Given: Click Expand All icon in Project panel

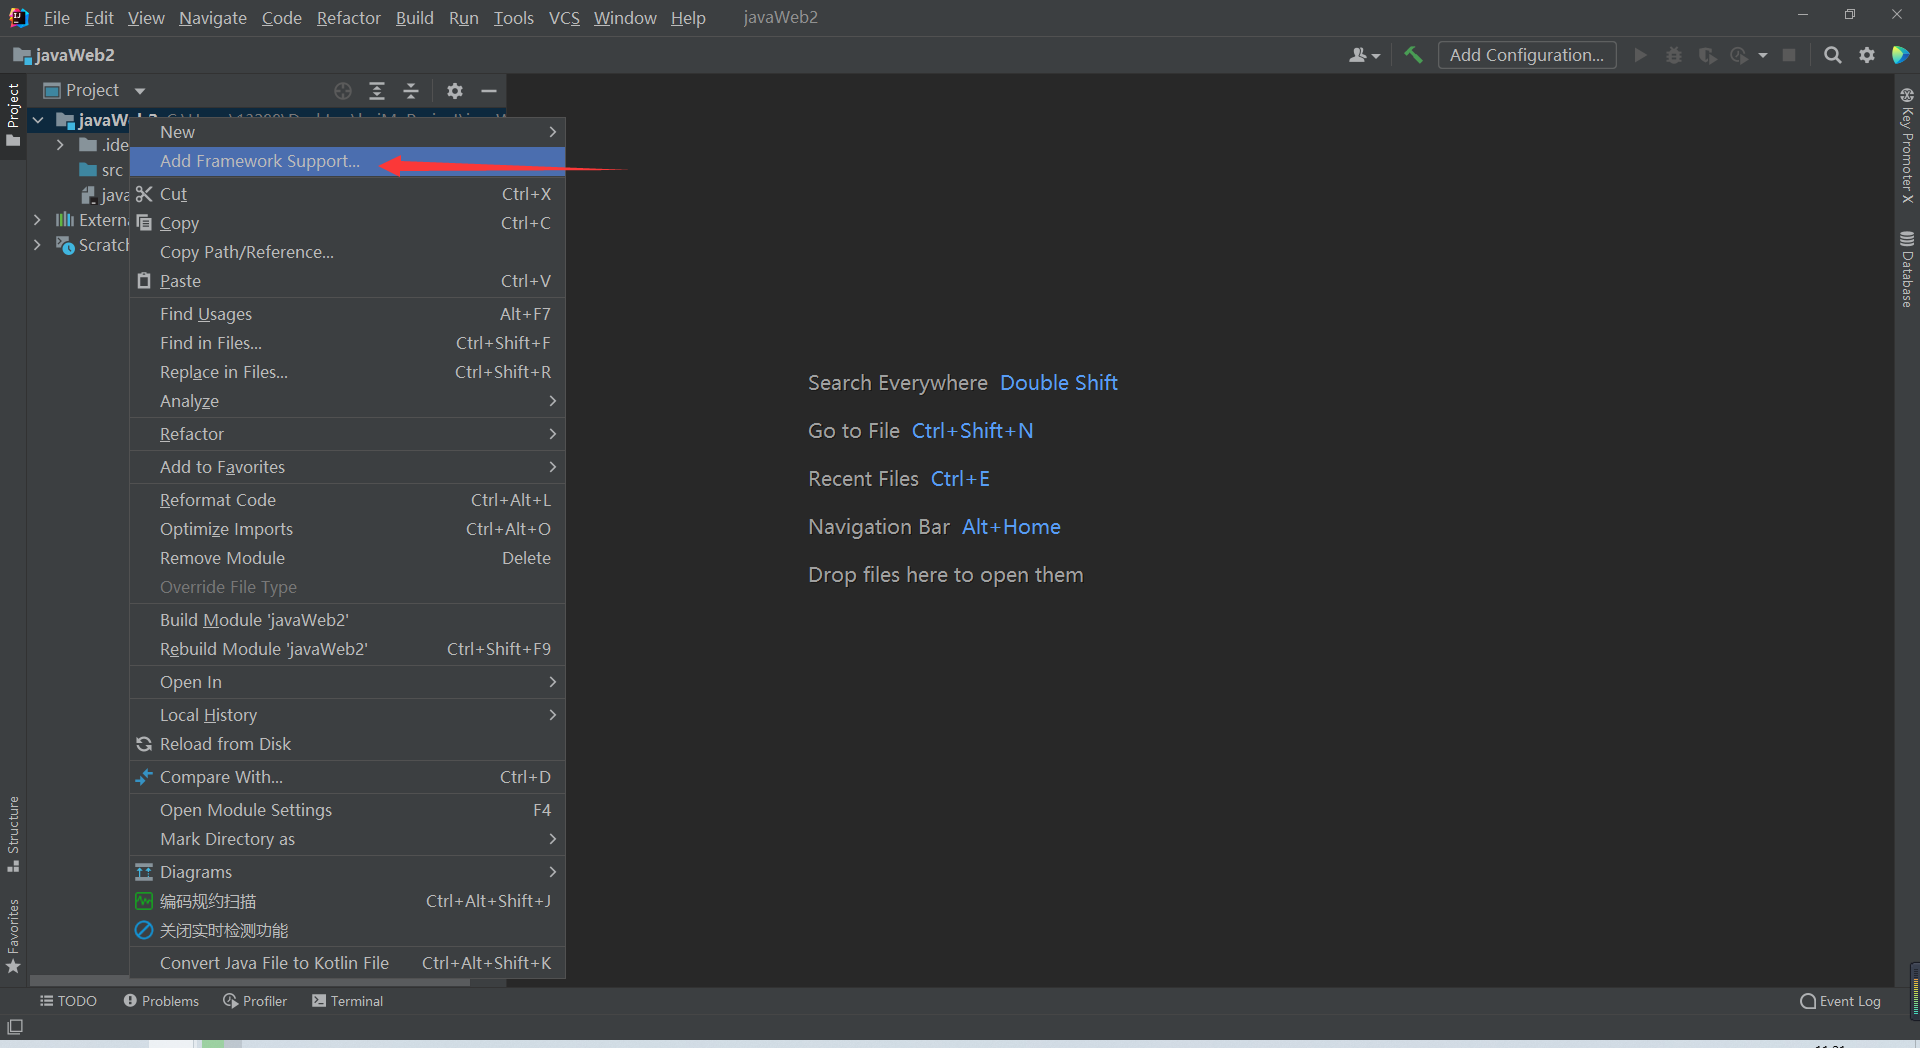Looking at the screenshot, I should (377, 91).
